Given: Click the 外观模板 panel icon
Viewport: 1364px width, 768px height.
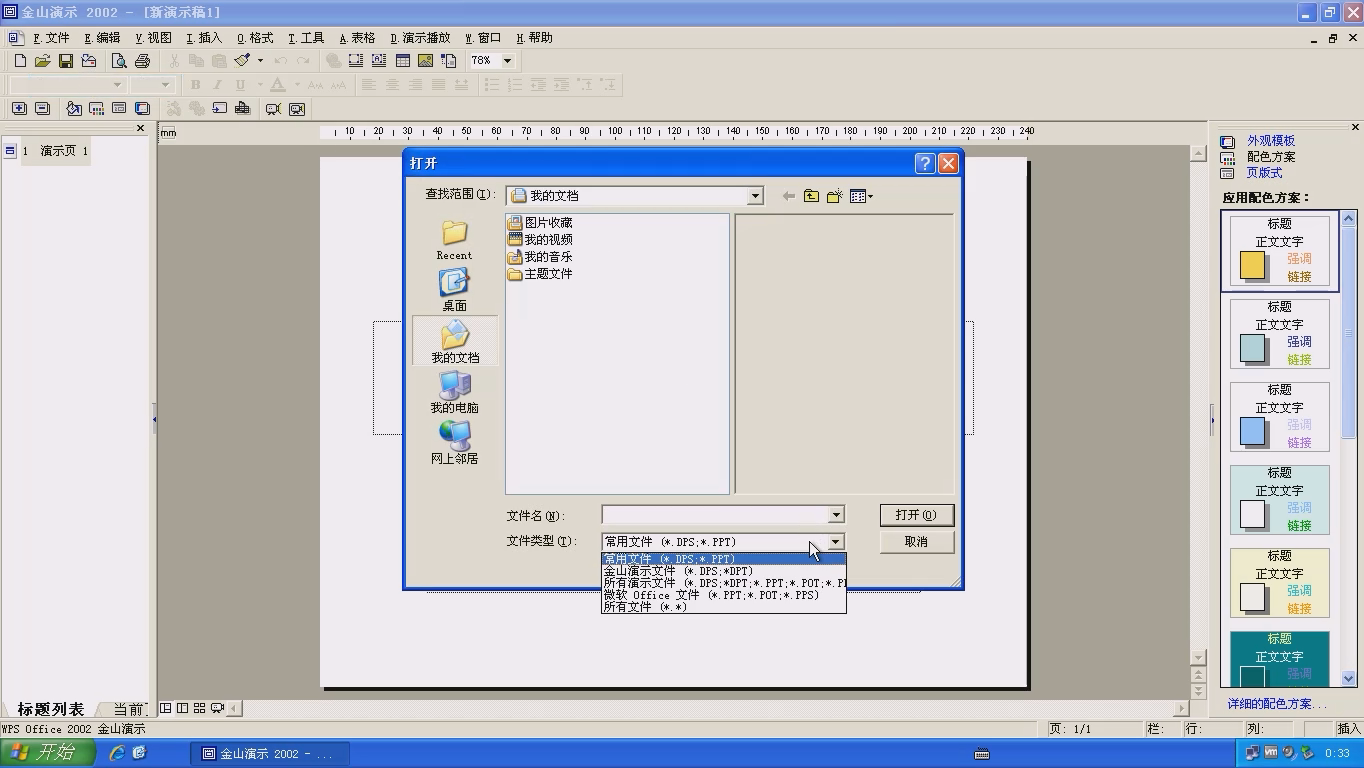Looking at the screenshot, I should coord(1228,141).
